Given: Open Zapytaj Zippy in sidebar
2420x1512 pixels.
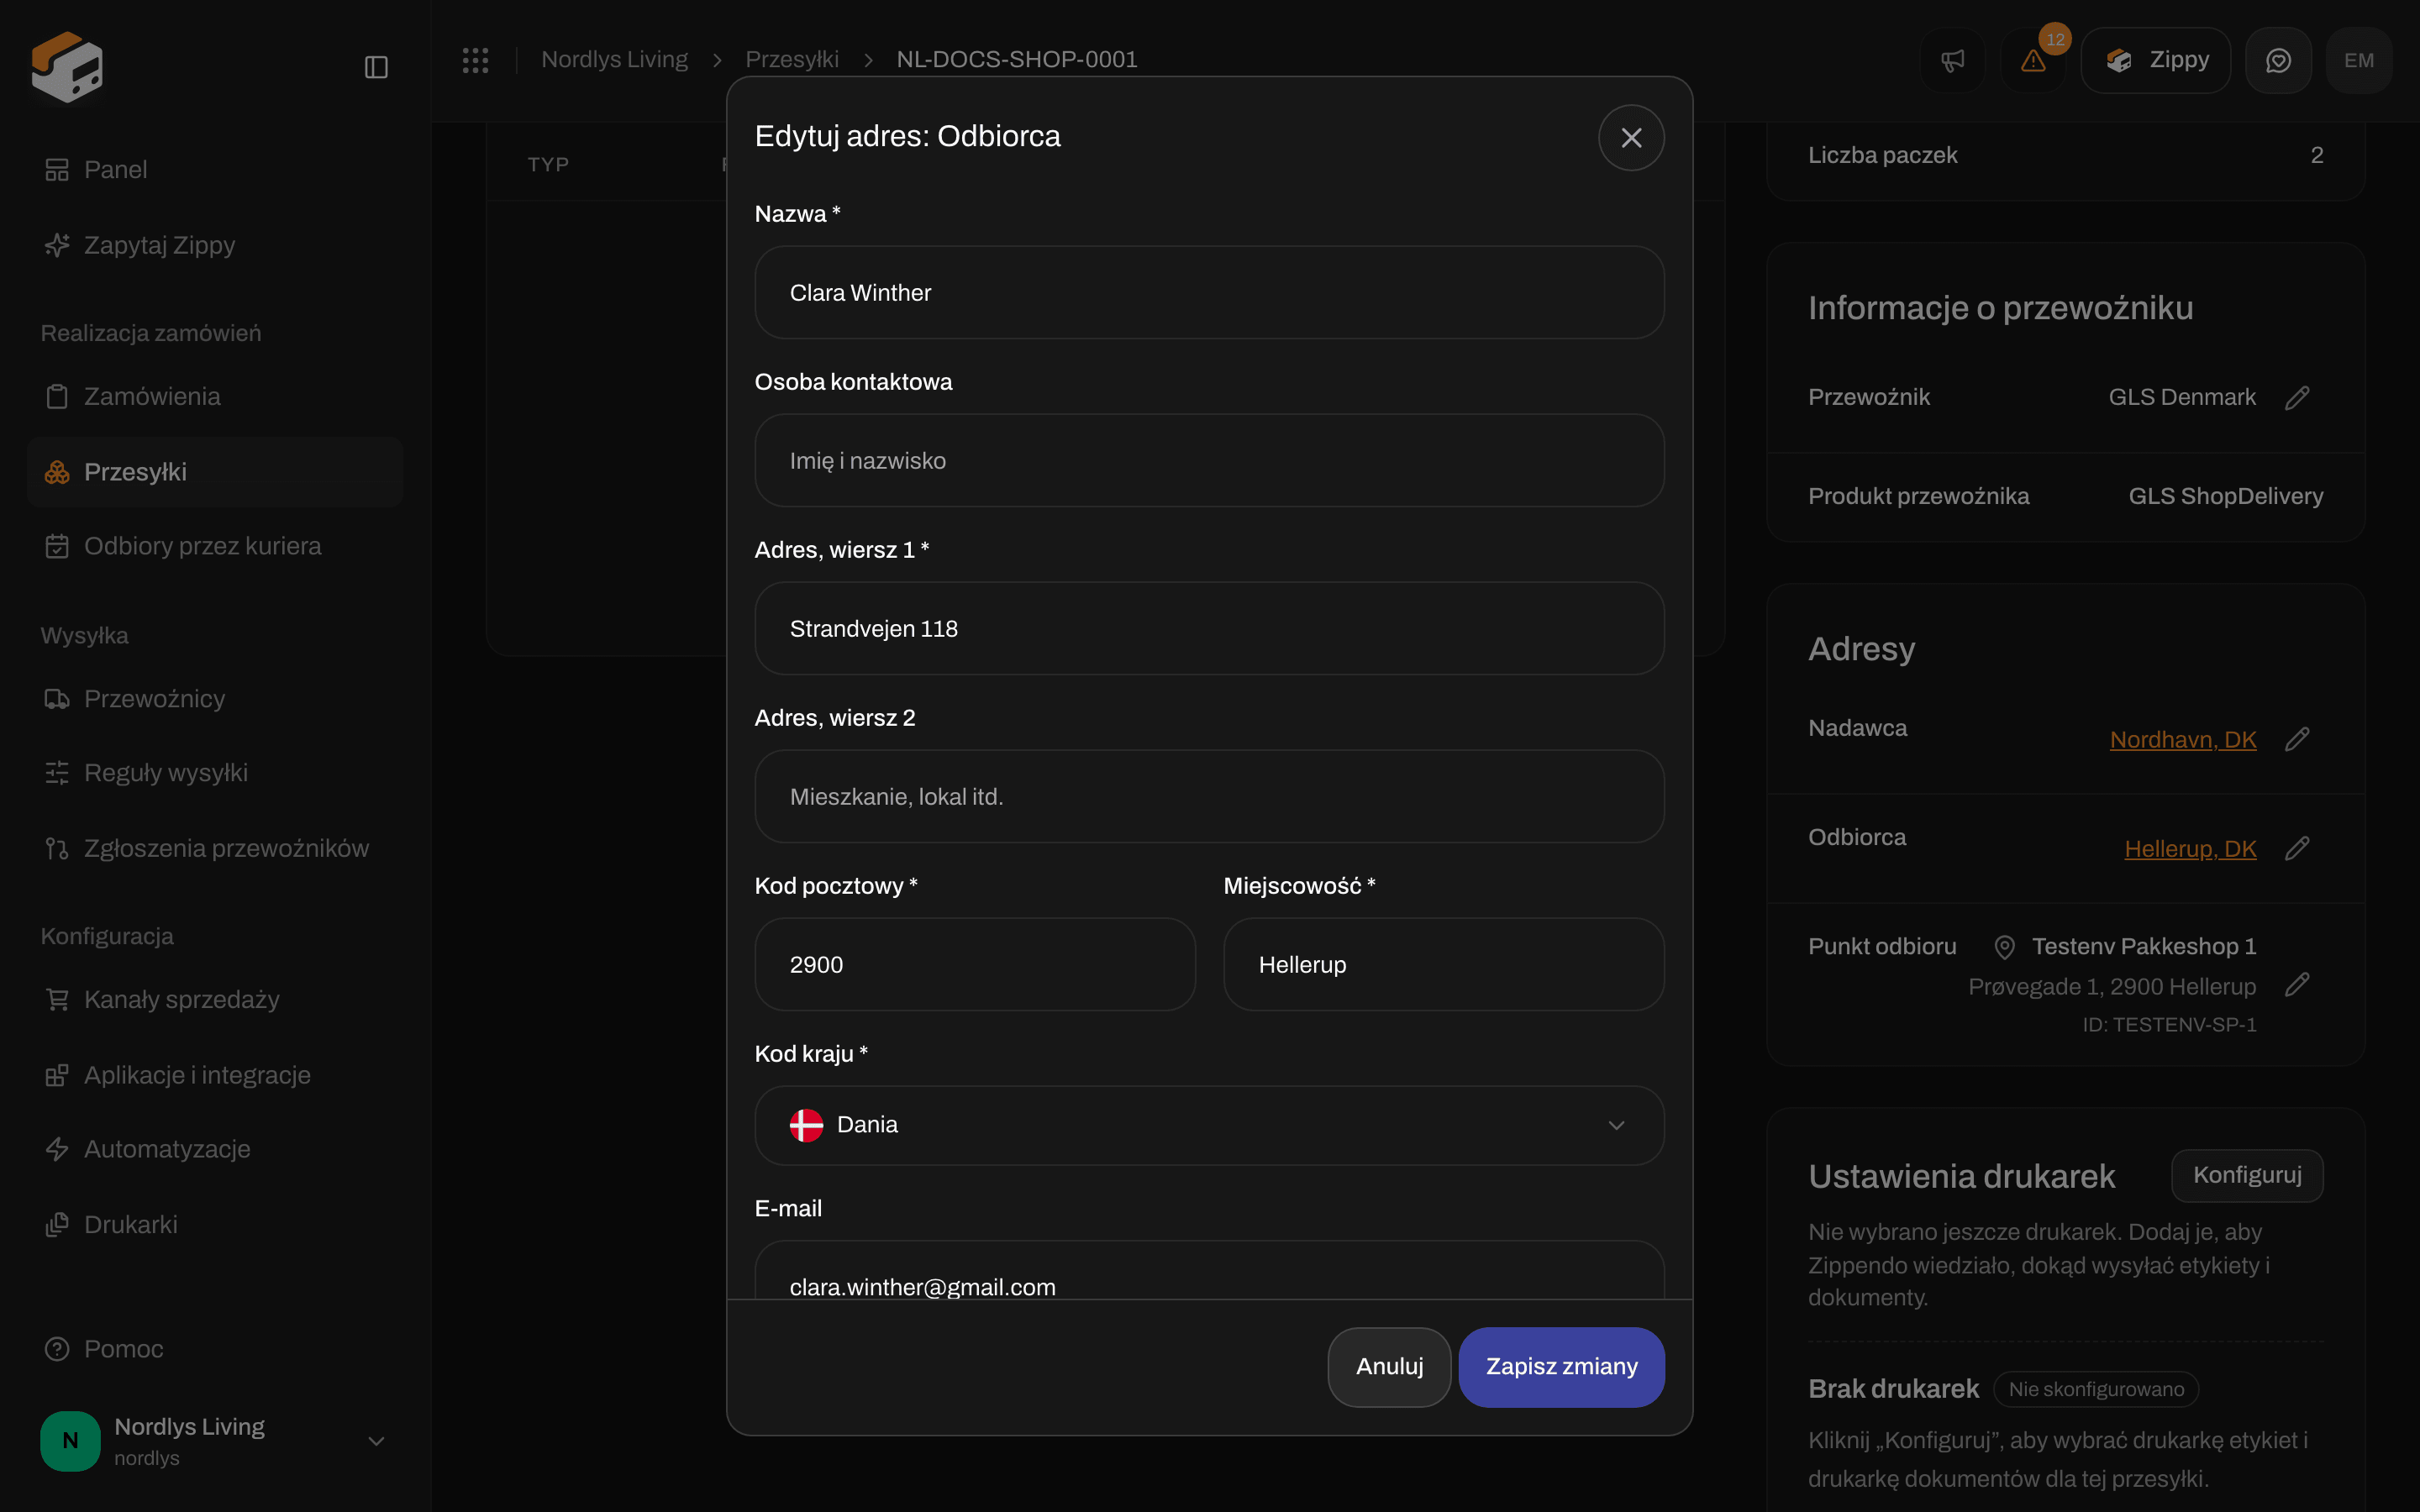Looking at the screenshot, I should 214,245.
